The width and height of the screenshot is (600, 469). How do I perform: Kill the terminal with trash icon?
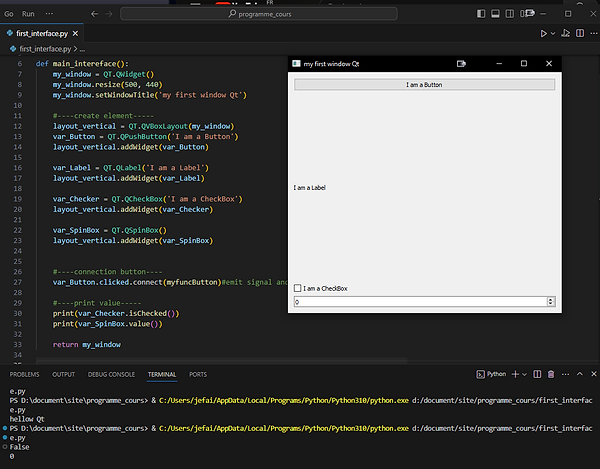pos(551,374)
